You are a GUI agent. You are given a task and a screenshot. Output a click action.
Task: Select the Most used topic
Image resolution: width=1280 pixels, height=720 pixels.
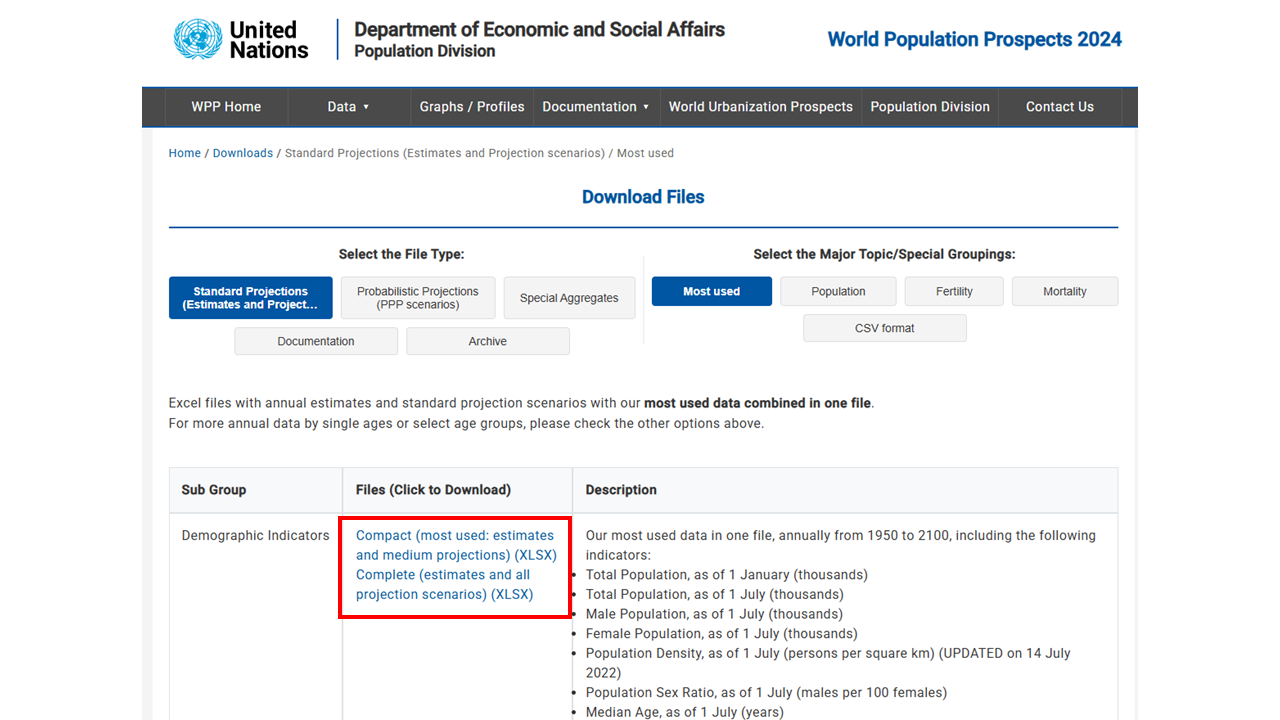pyautogui.click(x=711, y=291)
